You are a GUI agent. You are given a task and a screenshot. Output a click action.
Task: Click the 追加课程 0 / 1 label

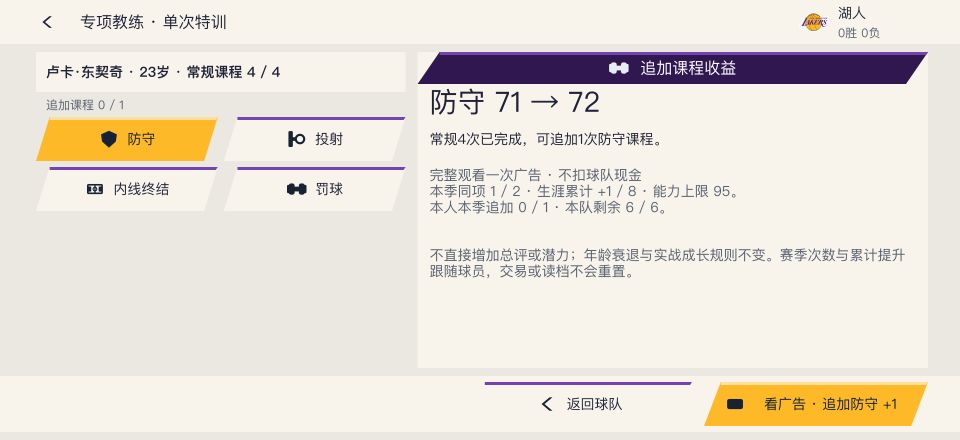click(x=85, y=105)
